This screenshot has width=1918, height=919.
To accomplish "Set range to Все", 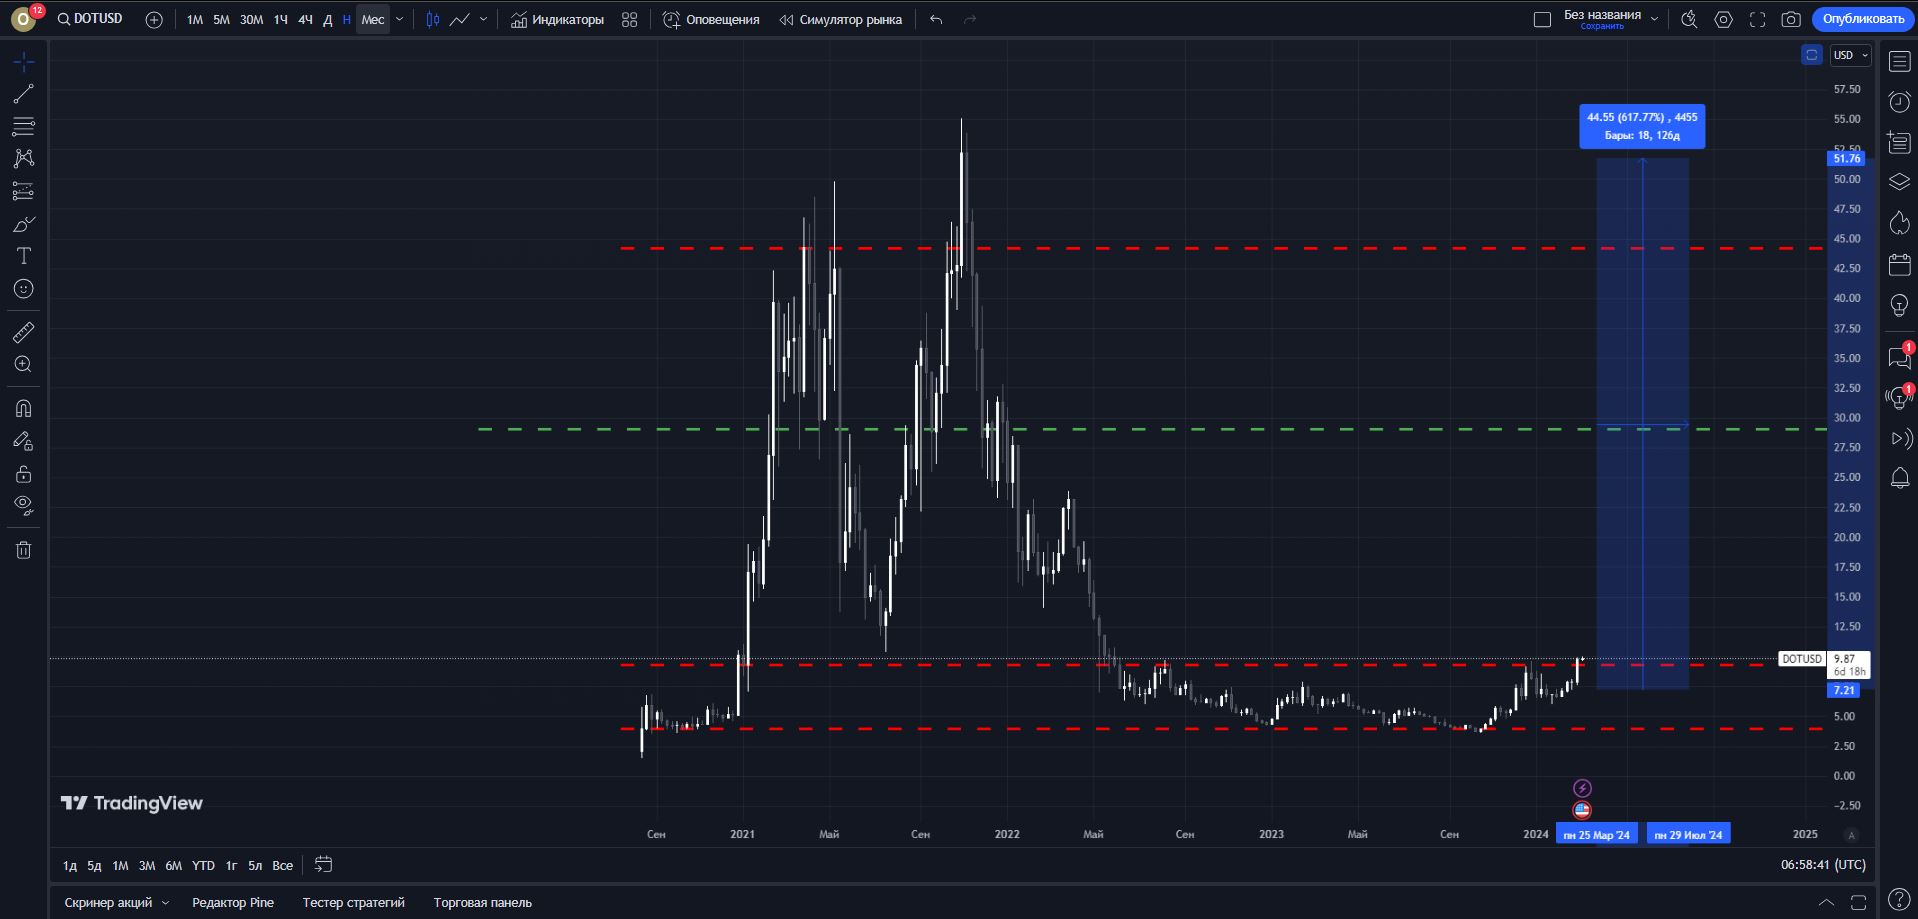I will (283, 865).
